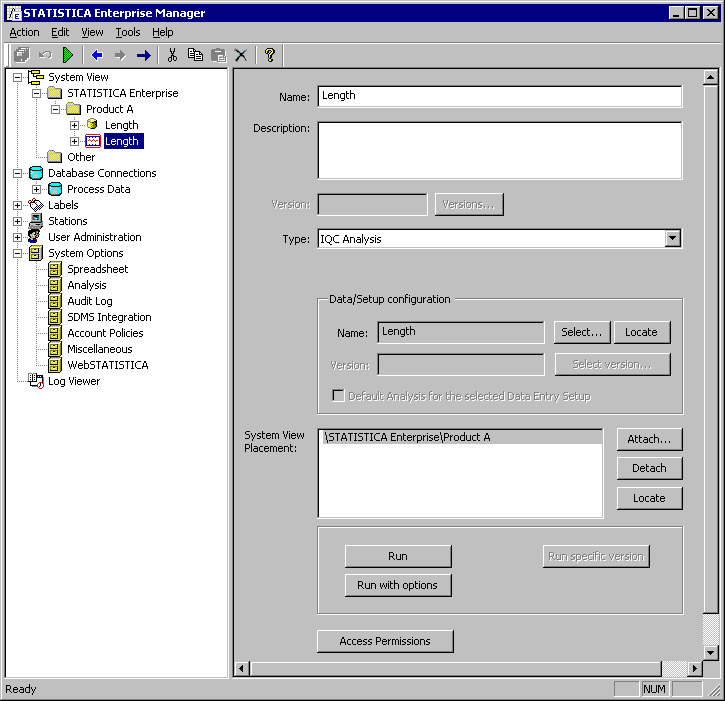The image size is (725, 701).
Task: Click into the Description text box
Action: coord(499,150)
